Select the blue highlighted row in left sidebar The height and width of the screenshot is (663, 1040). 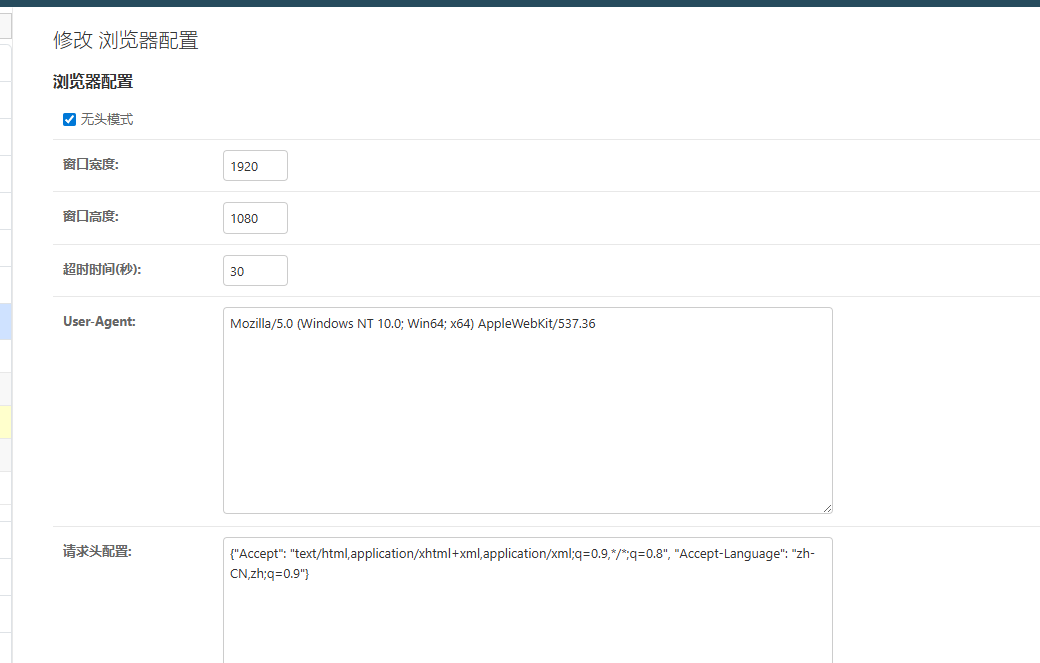tap(5, 321)
